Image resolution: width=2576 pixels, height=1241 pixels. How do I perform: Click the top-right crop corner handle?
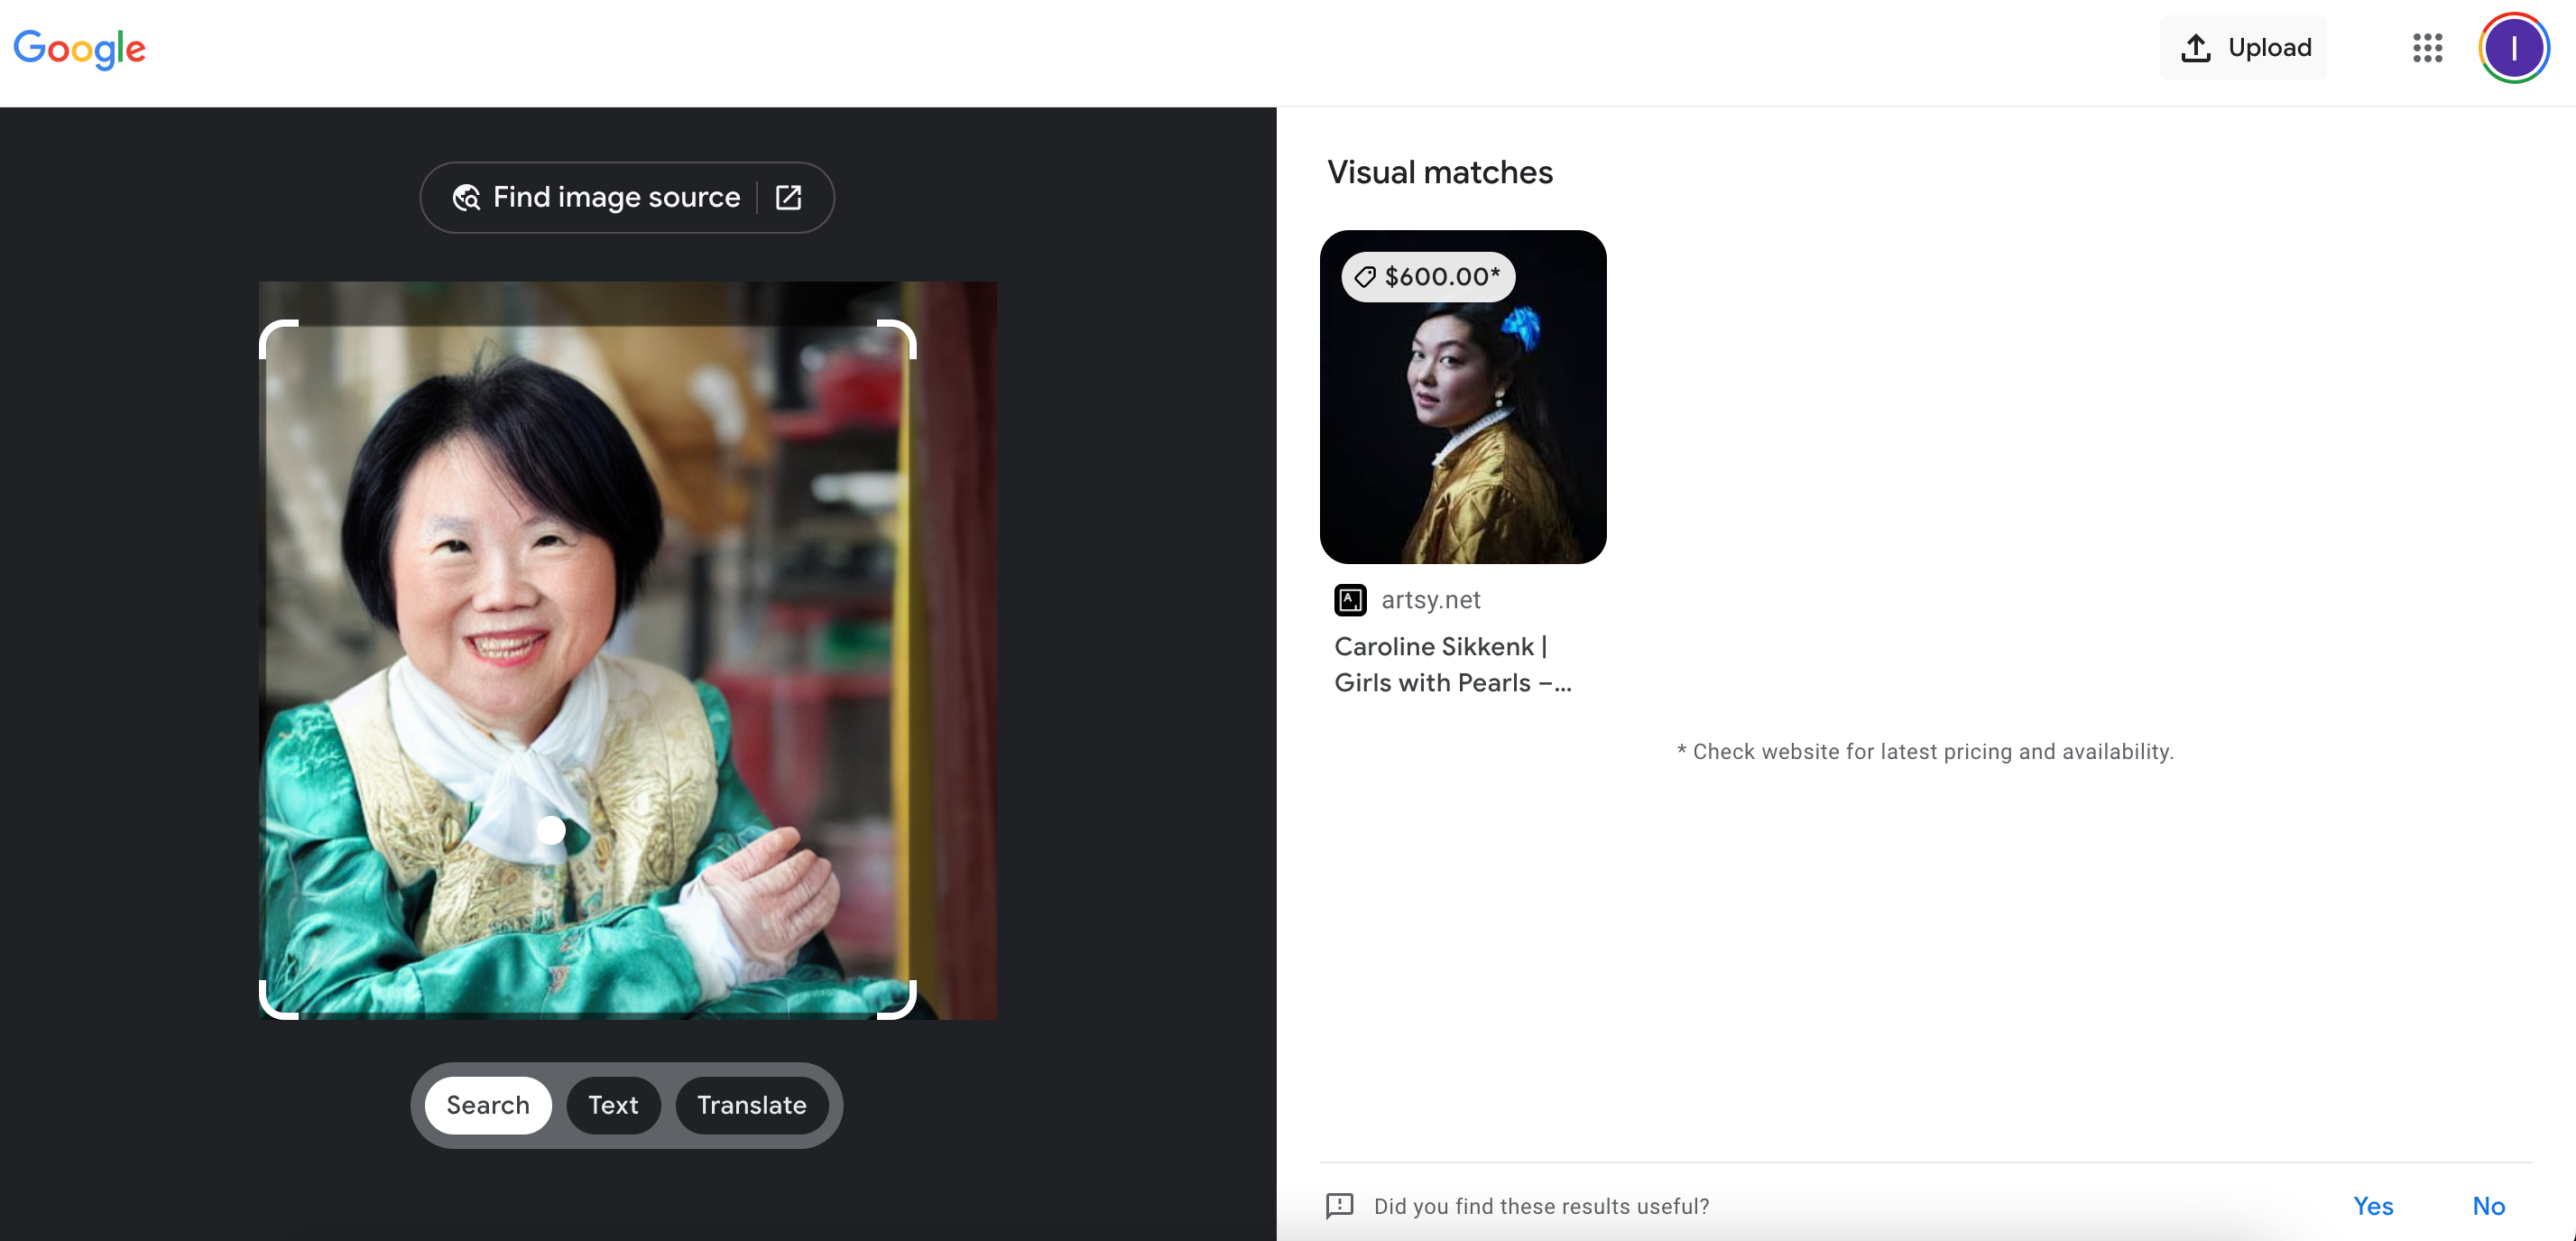(x=898, y=338)
